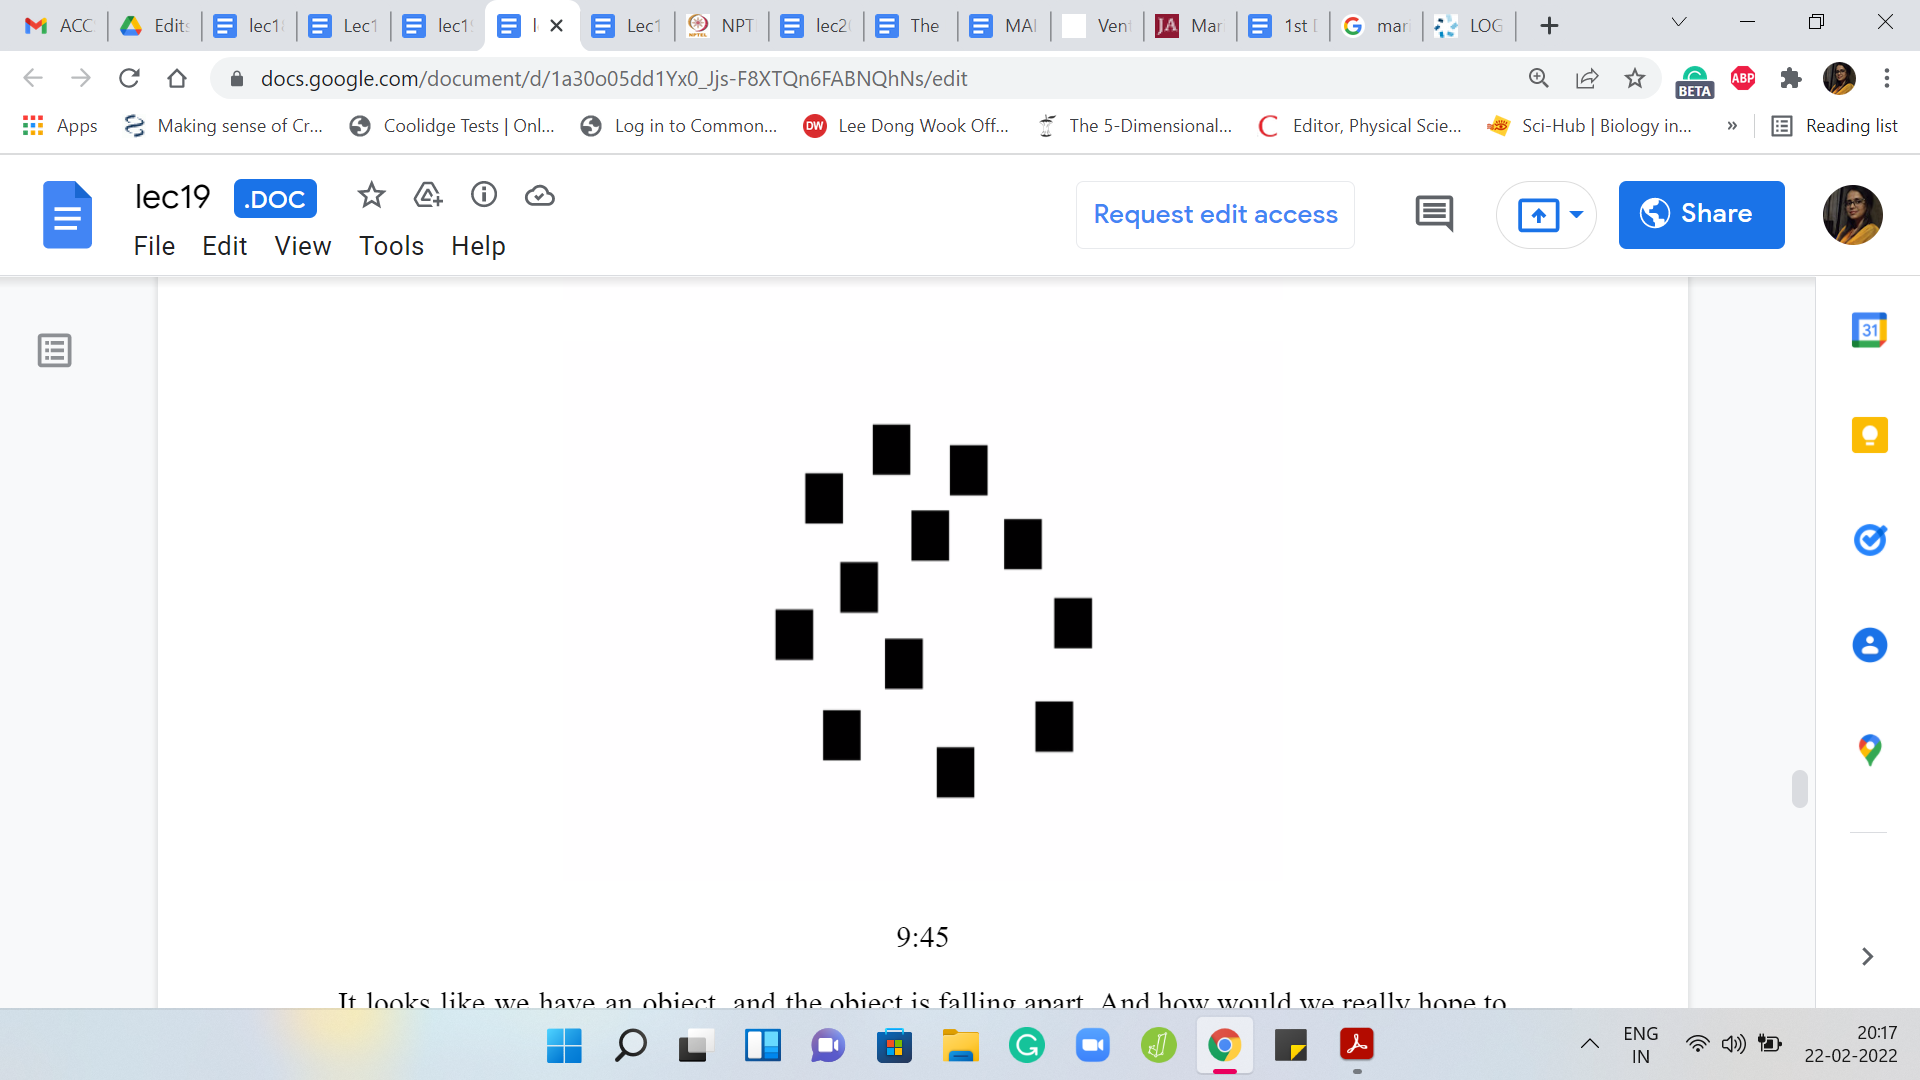Open the File menu
This screenshot has height=1080, width=1920.
(154, 246)
